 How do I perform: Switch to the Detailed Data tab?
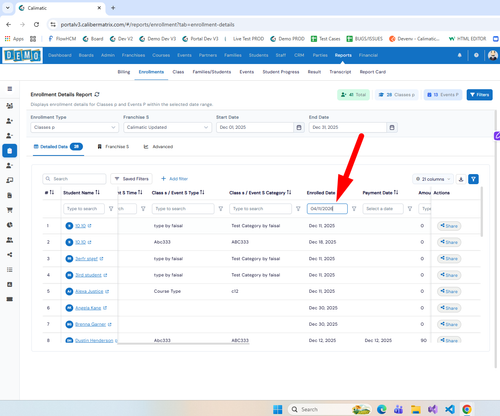tap(58, 147)
